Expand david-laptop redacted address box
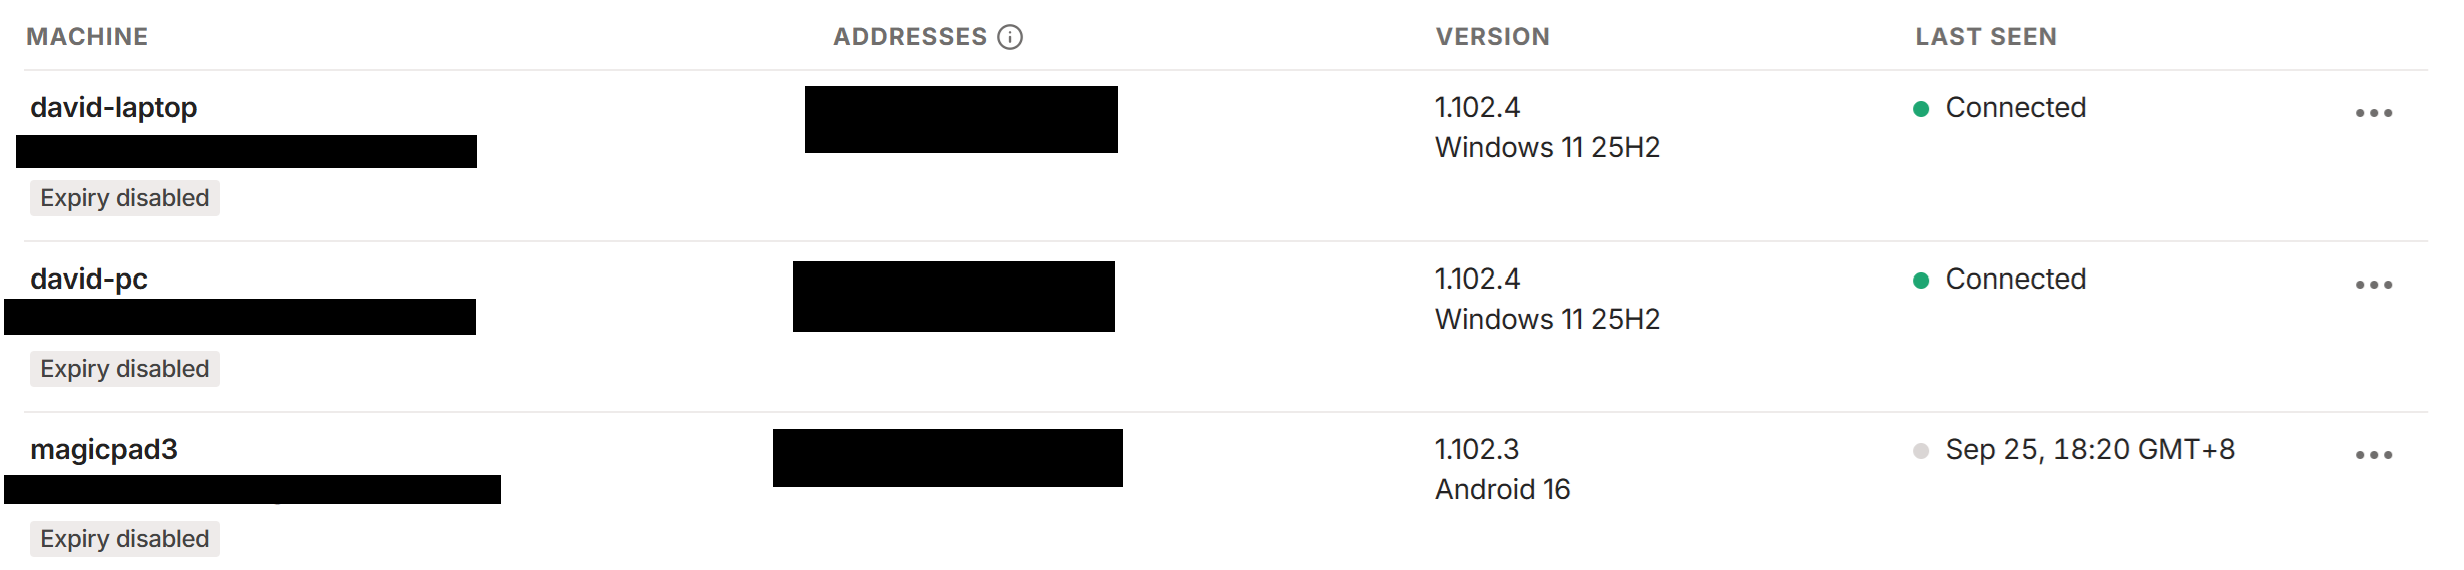Image resolution: width=2464 pixels, height=570 pixels. (x=961, y=119)
